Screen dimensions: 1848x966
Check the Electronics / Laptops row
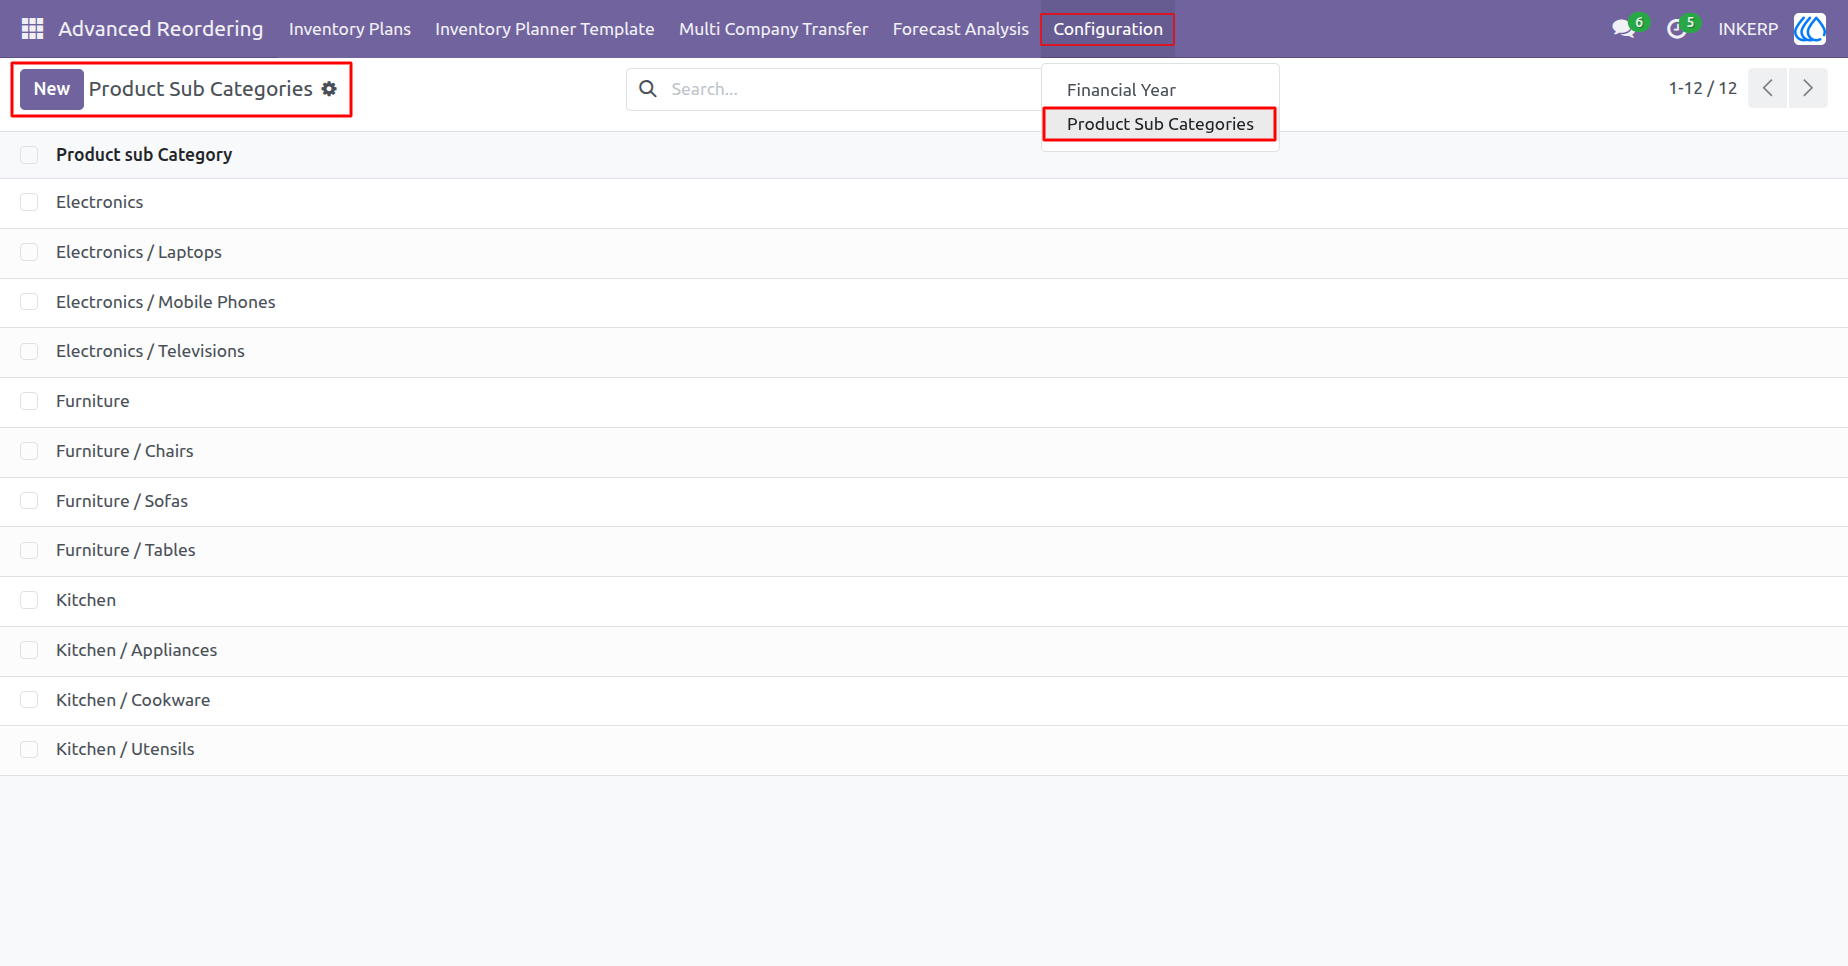[29, 252]
